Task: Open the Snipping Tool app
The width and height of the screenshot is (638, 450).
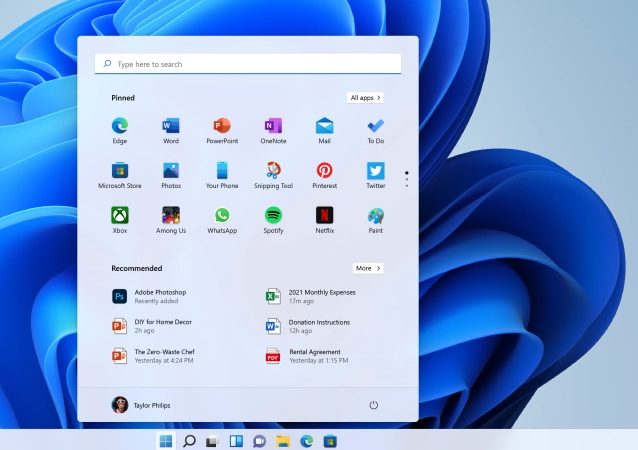Action: (x=273, y=171)
